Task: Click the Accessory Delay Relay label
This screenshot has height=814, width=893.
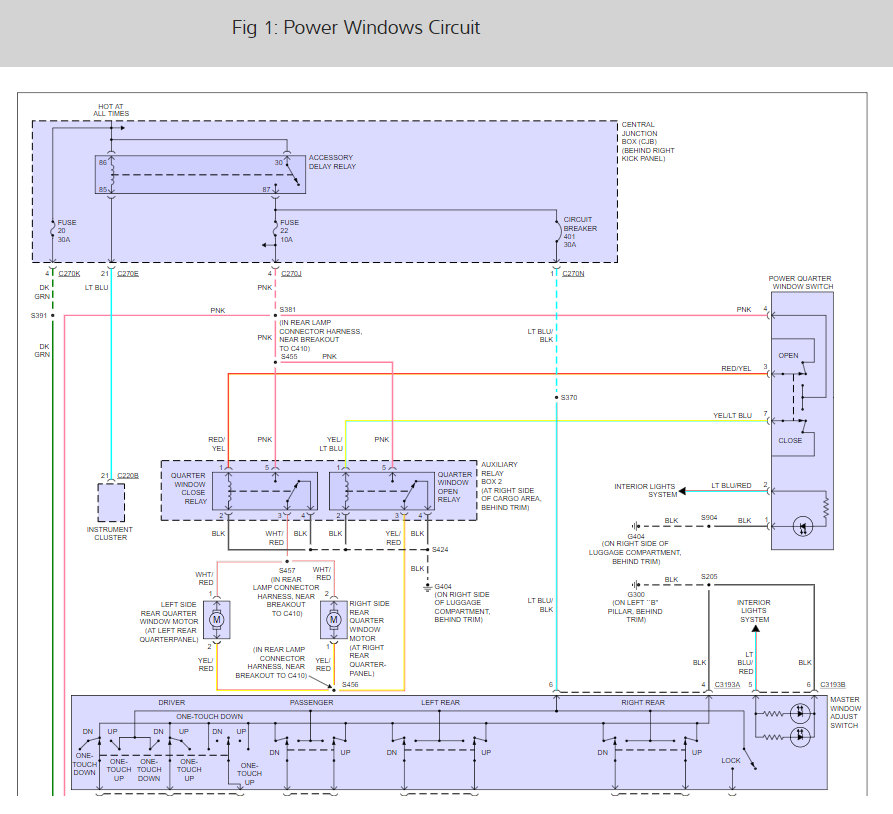Action: click(331, 162)
